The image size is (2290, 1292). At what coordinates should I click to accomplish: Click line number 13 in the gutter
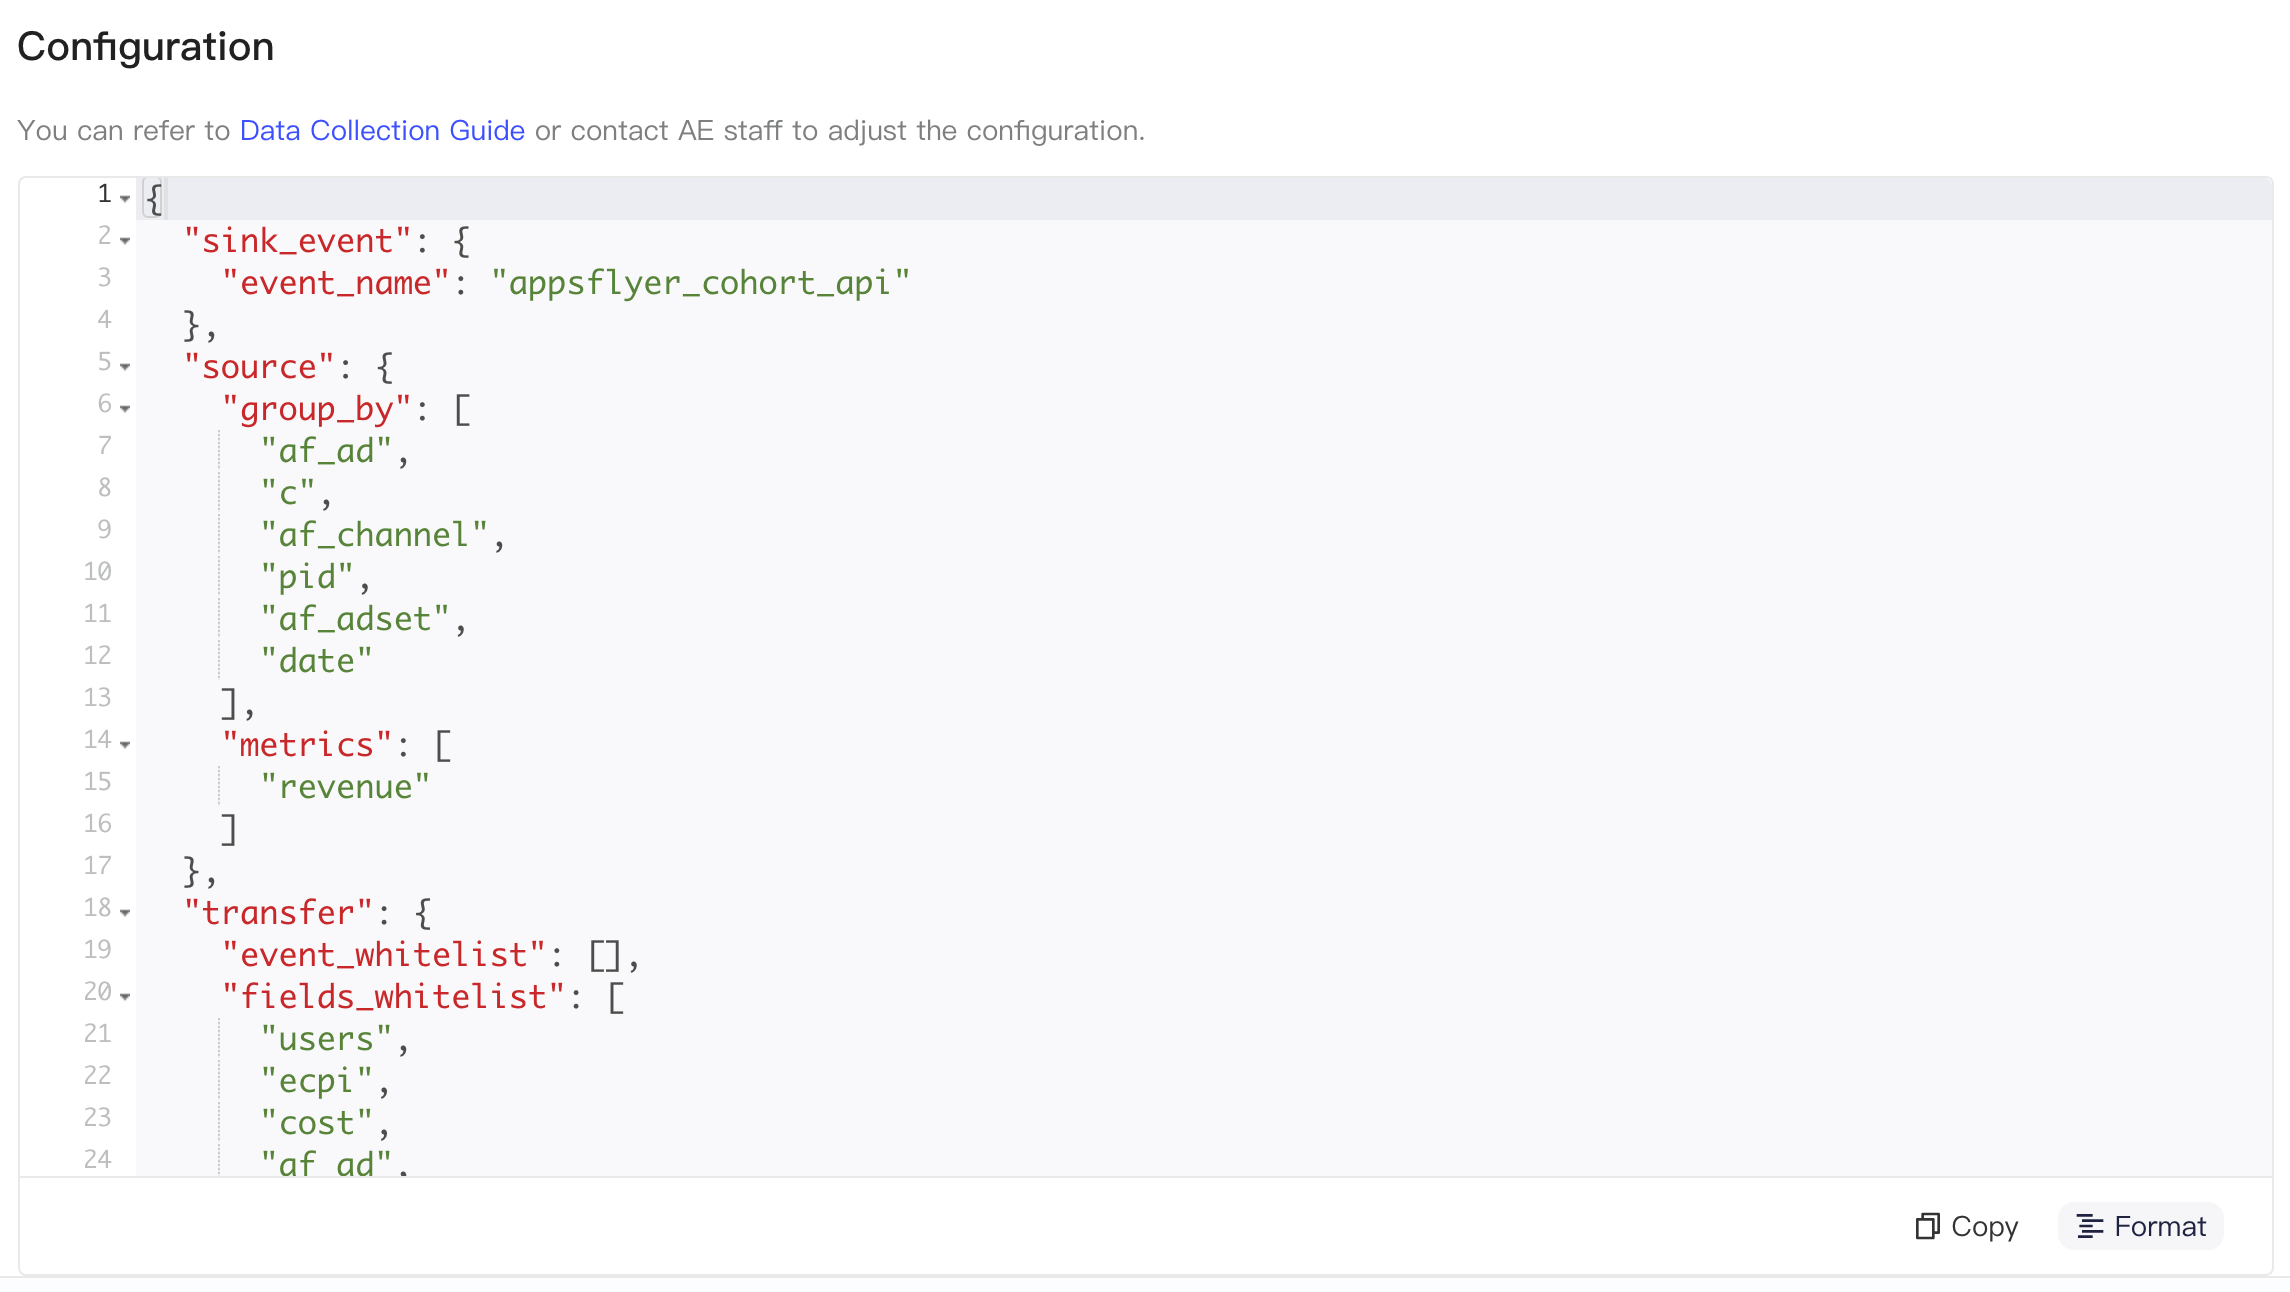coord(97,697)
